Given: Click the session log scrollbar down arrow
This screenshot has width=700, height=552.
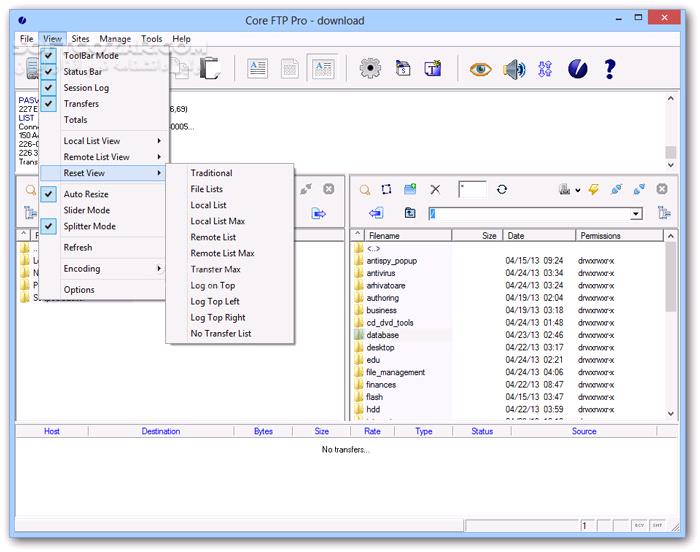Looking at the screenshot, I should point(671,165).
